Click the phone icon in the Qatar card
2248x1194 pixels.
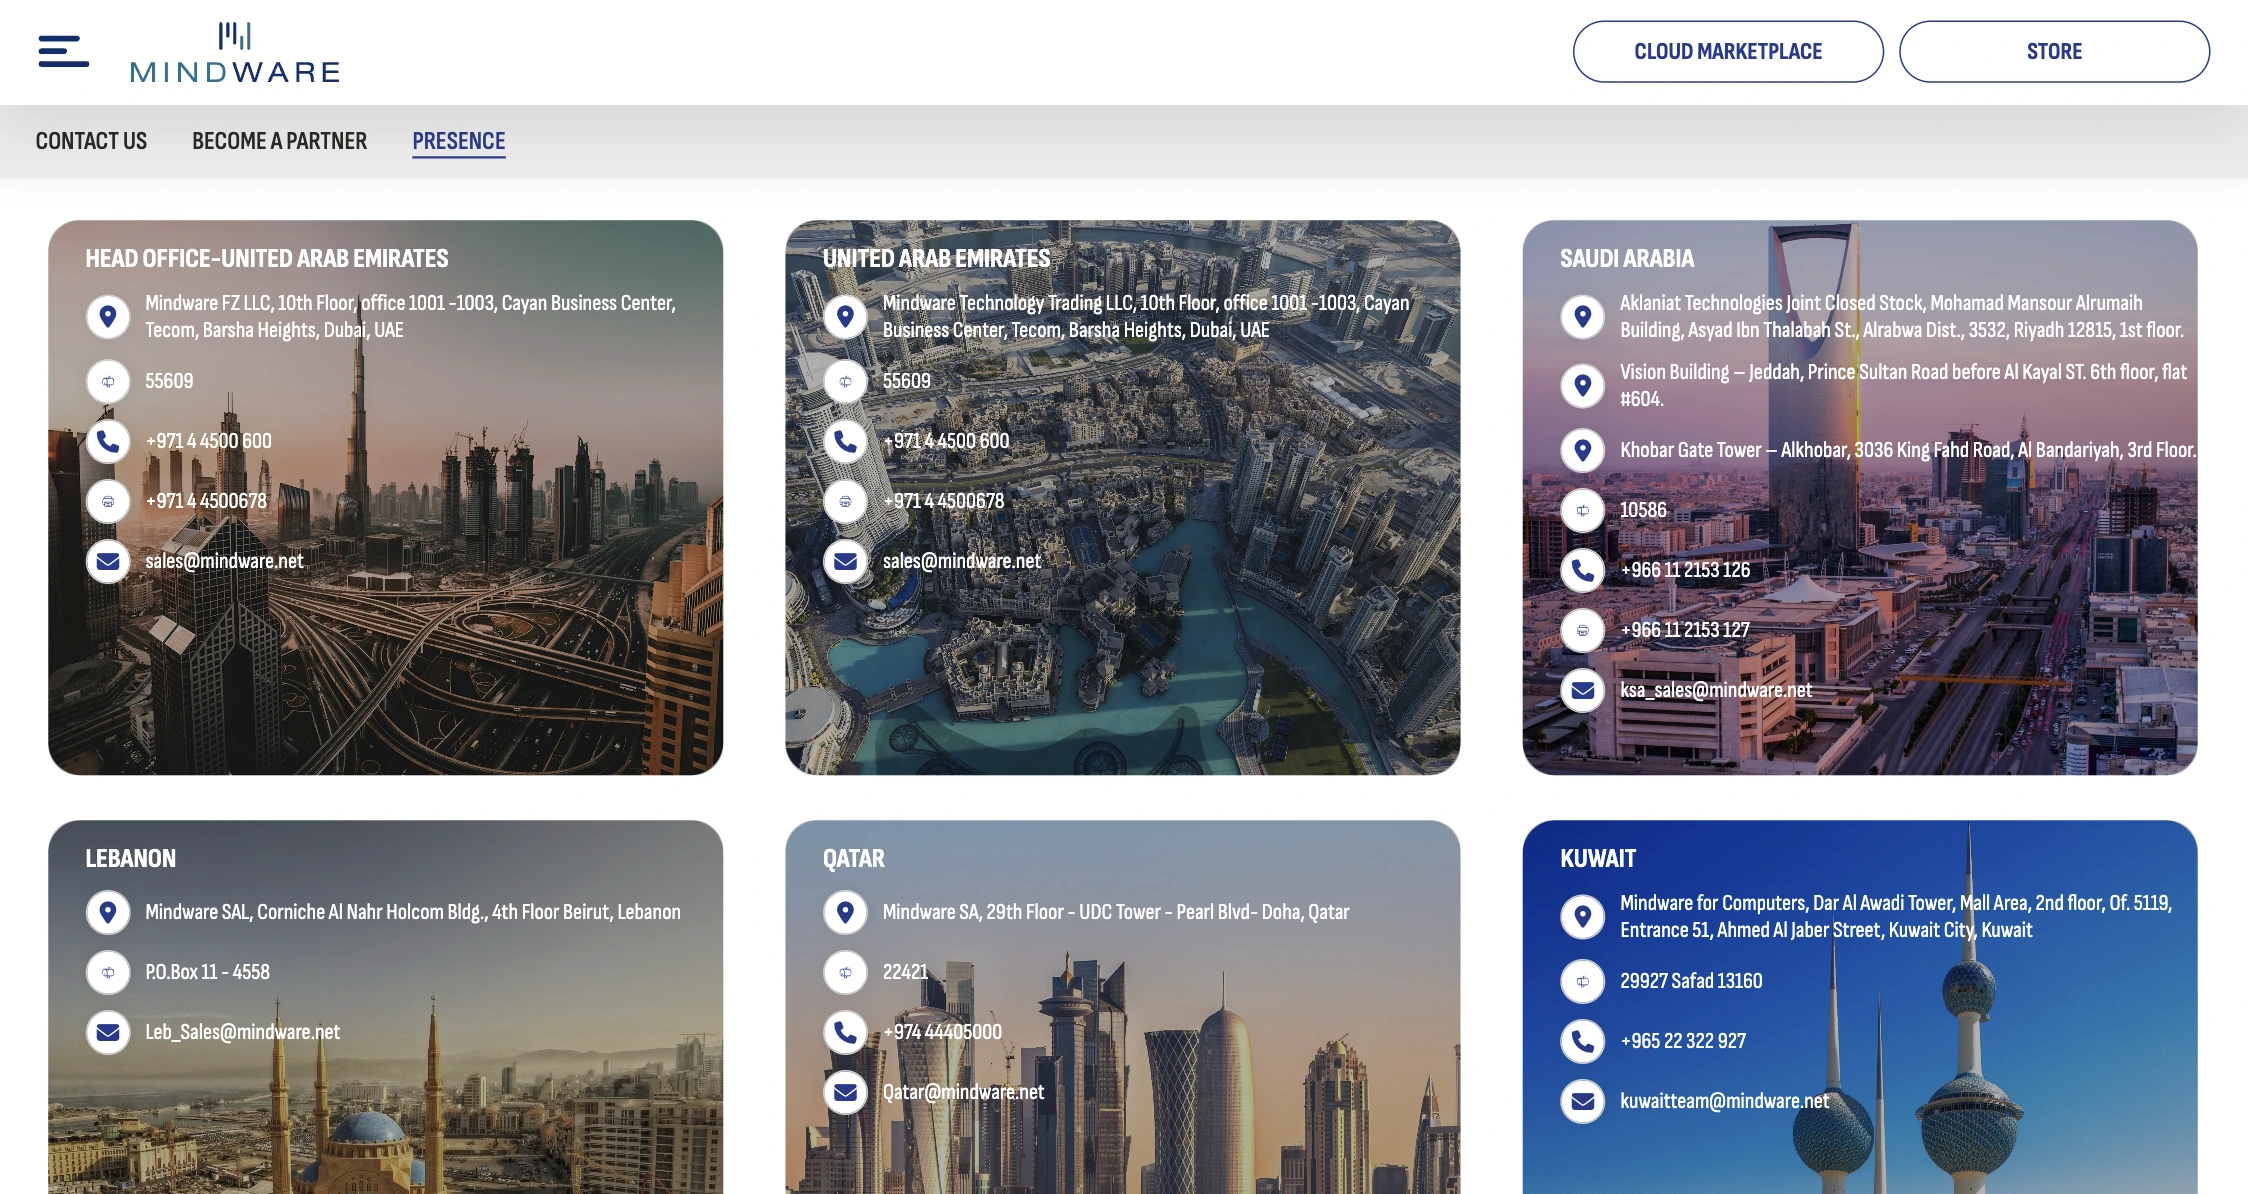point(845,1032)
